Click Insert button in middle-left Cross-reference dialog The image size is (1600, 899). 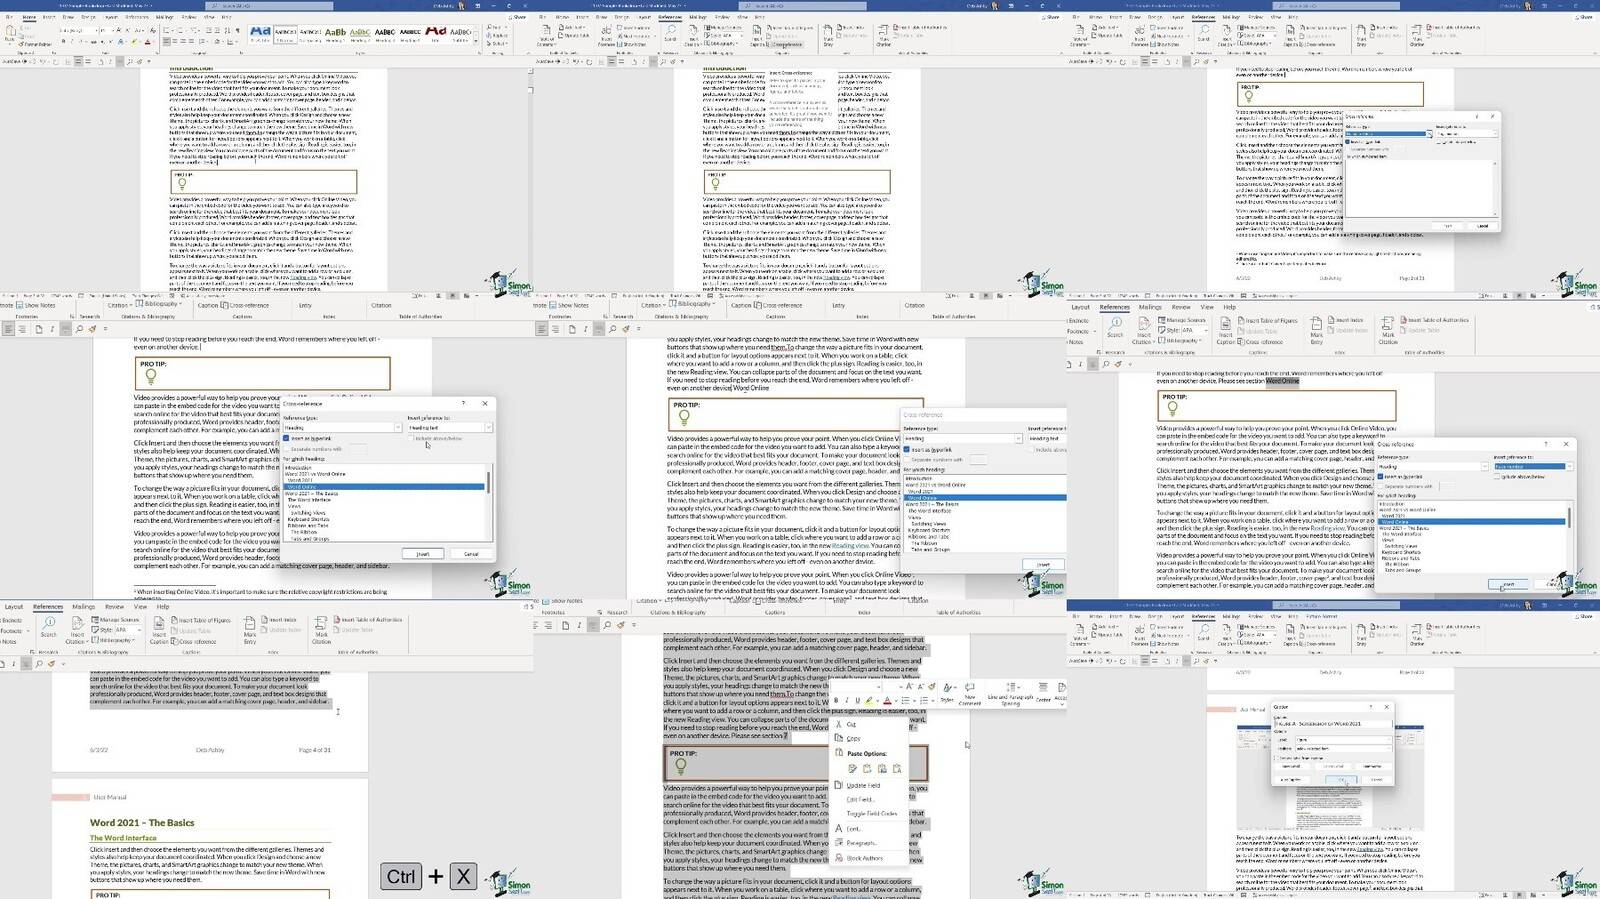tap(422, 553)
